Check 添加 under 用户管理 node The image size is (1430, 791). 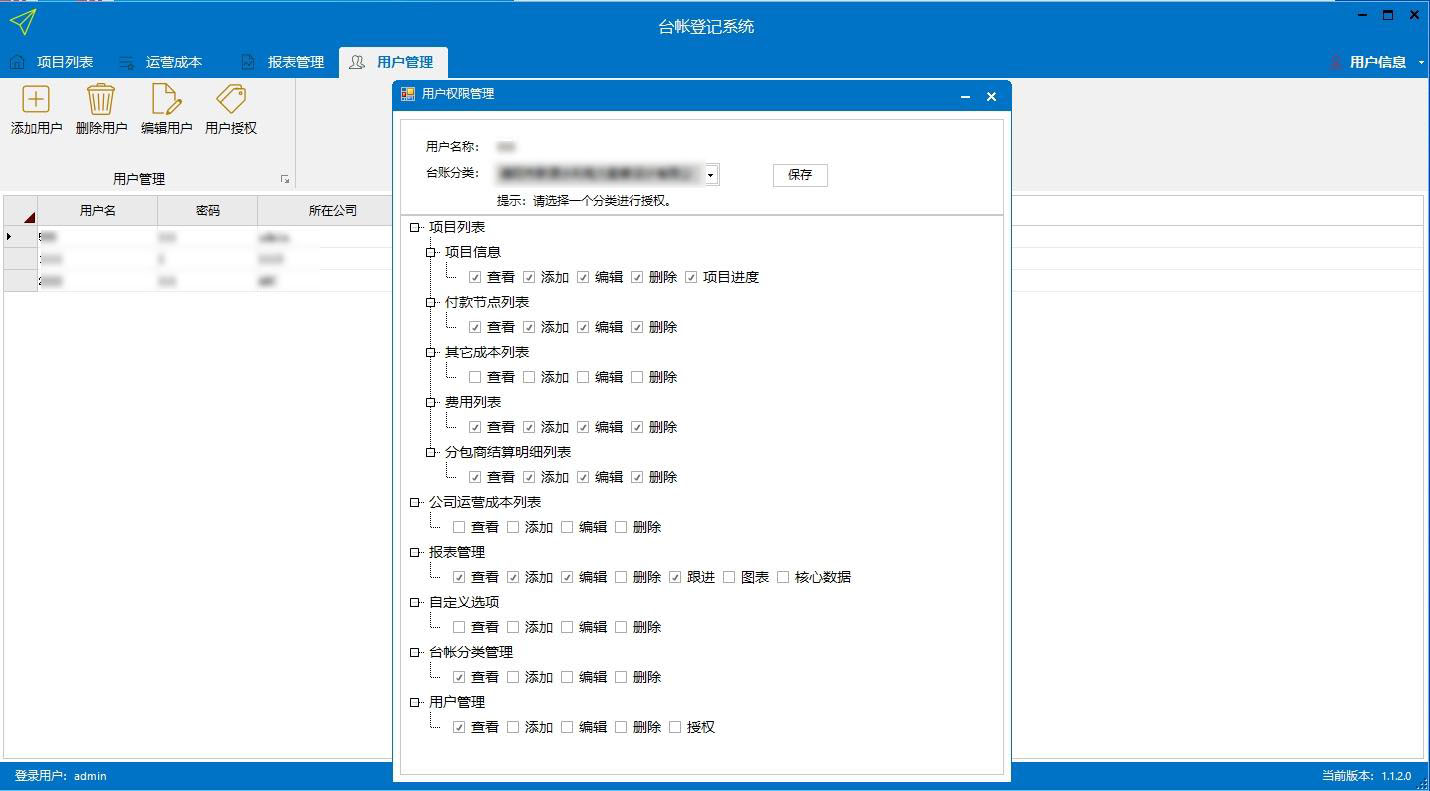pyautogui.click(x=513, y=727)
